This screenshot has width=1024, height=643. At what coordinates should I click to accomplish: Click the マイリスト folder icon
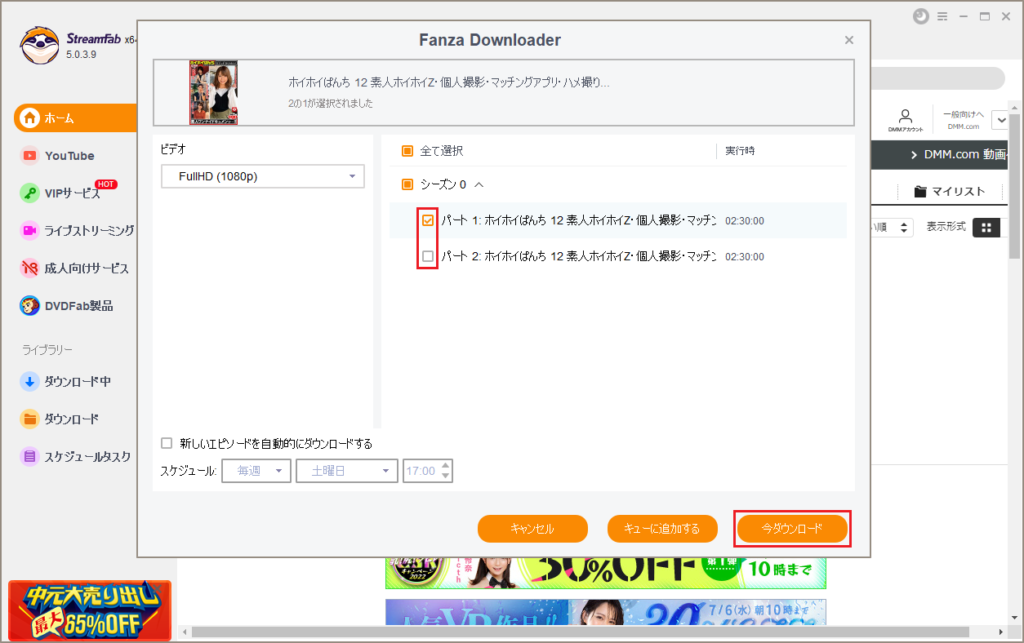[x=920, y=191]
